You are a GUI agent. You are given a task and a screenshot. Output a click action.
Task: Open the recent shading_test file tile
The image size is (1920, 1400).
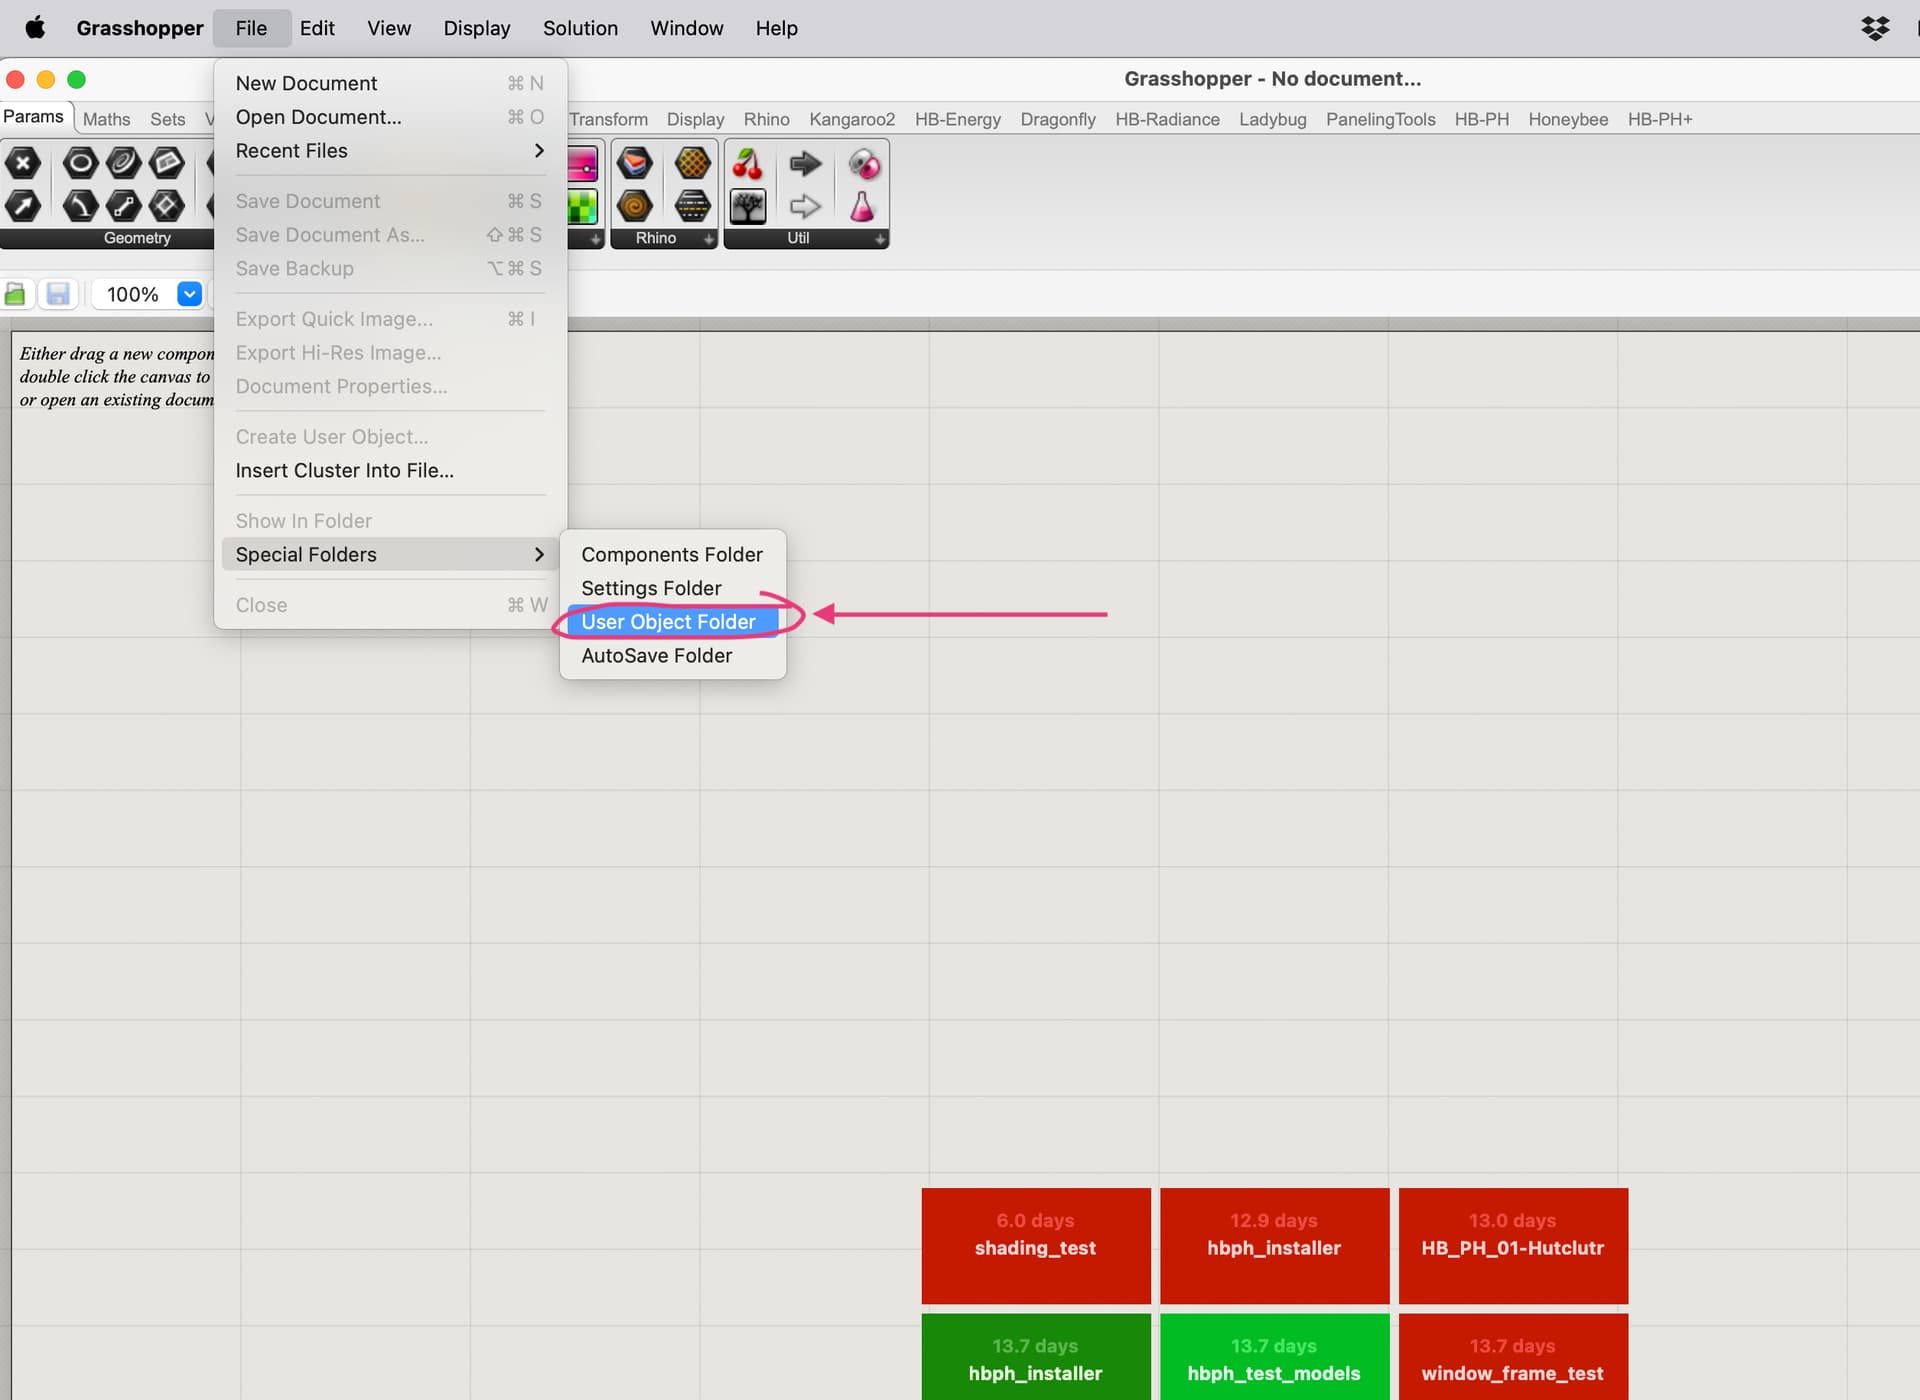click(1035, 1246)
